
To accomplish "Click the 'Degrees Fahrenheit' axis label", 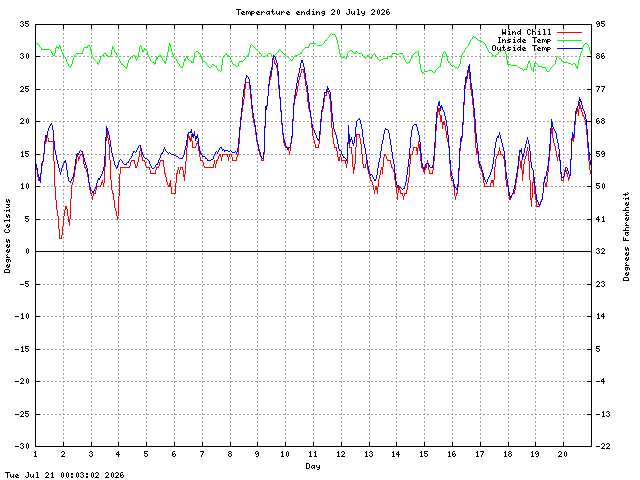I will [x=626, y=236].
